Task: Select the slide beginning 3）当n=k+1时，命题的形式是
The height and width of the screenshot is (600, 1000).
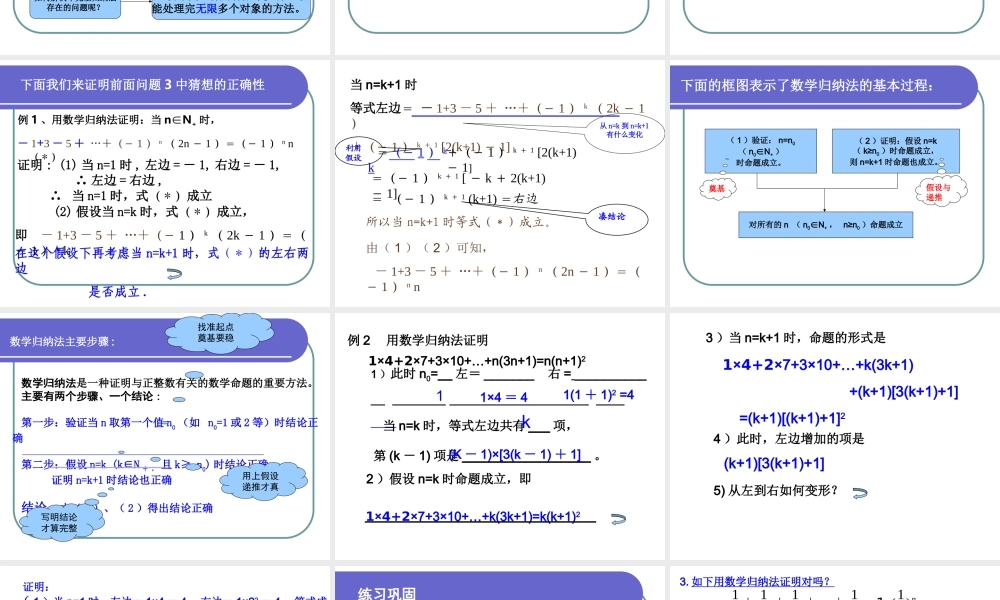Action: (x=835, y=435)
